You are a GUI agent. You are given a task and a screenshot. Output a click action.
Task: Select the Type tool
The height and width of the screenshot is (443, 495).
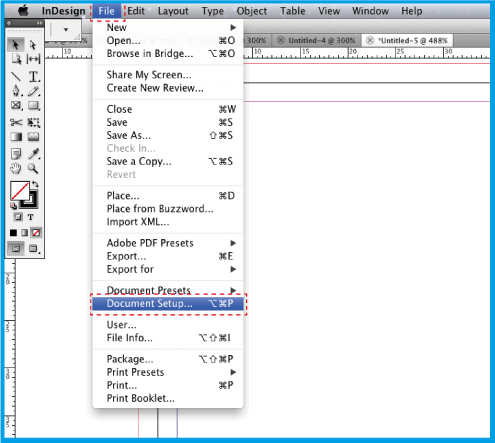pos(33,76)
